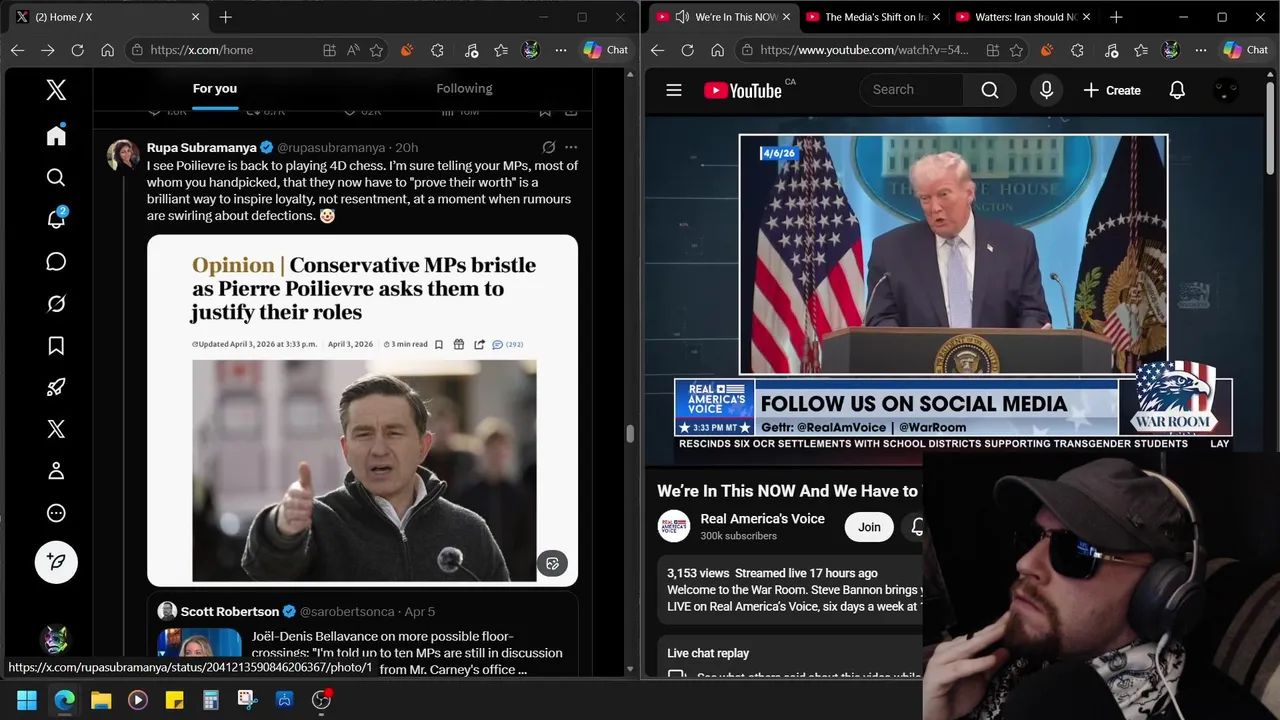
Task: Click YouTube search magnifier button
Action: [x=990, y=90]
